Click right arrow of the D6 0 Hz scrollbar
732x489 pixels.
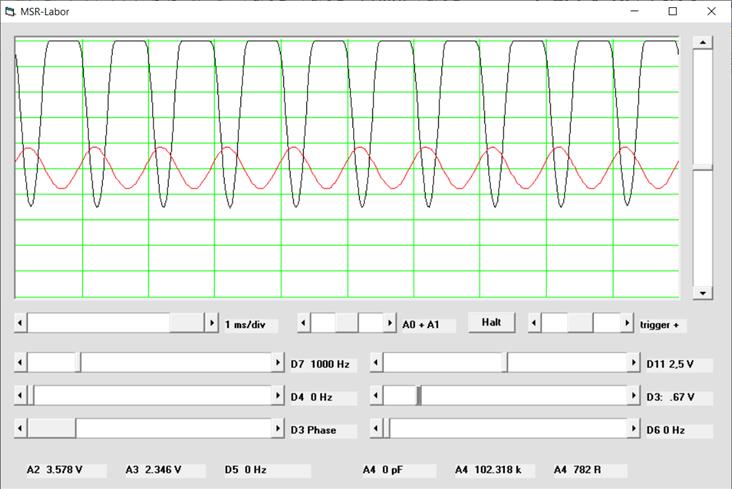click(633, 429)
